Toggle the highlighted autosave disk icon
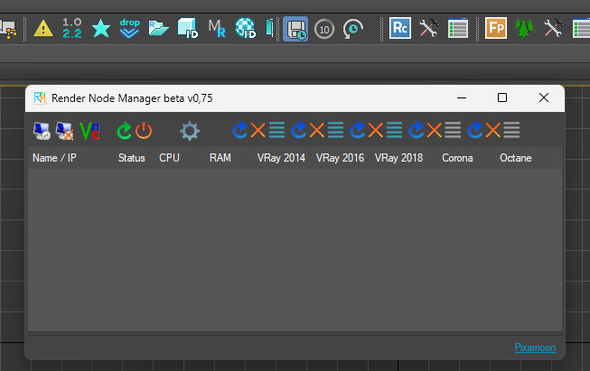Viewport: 590px width, 371px height. [295, 29]
